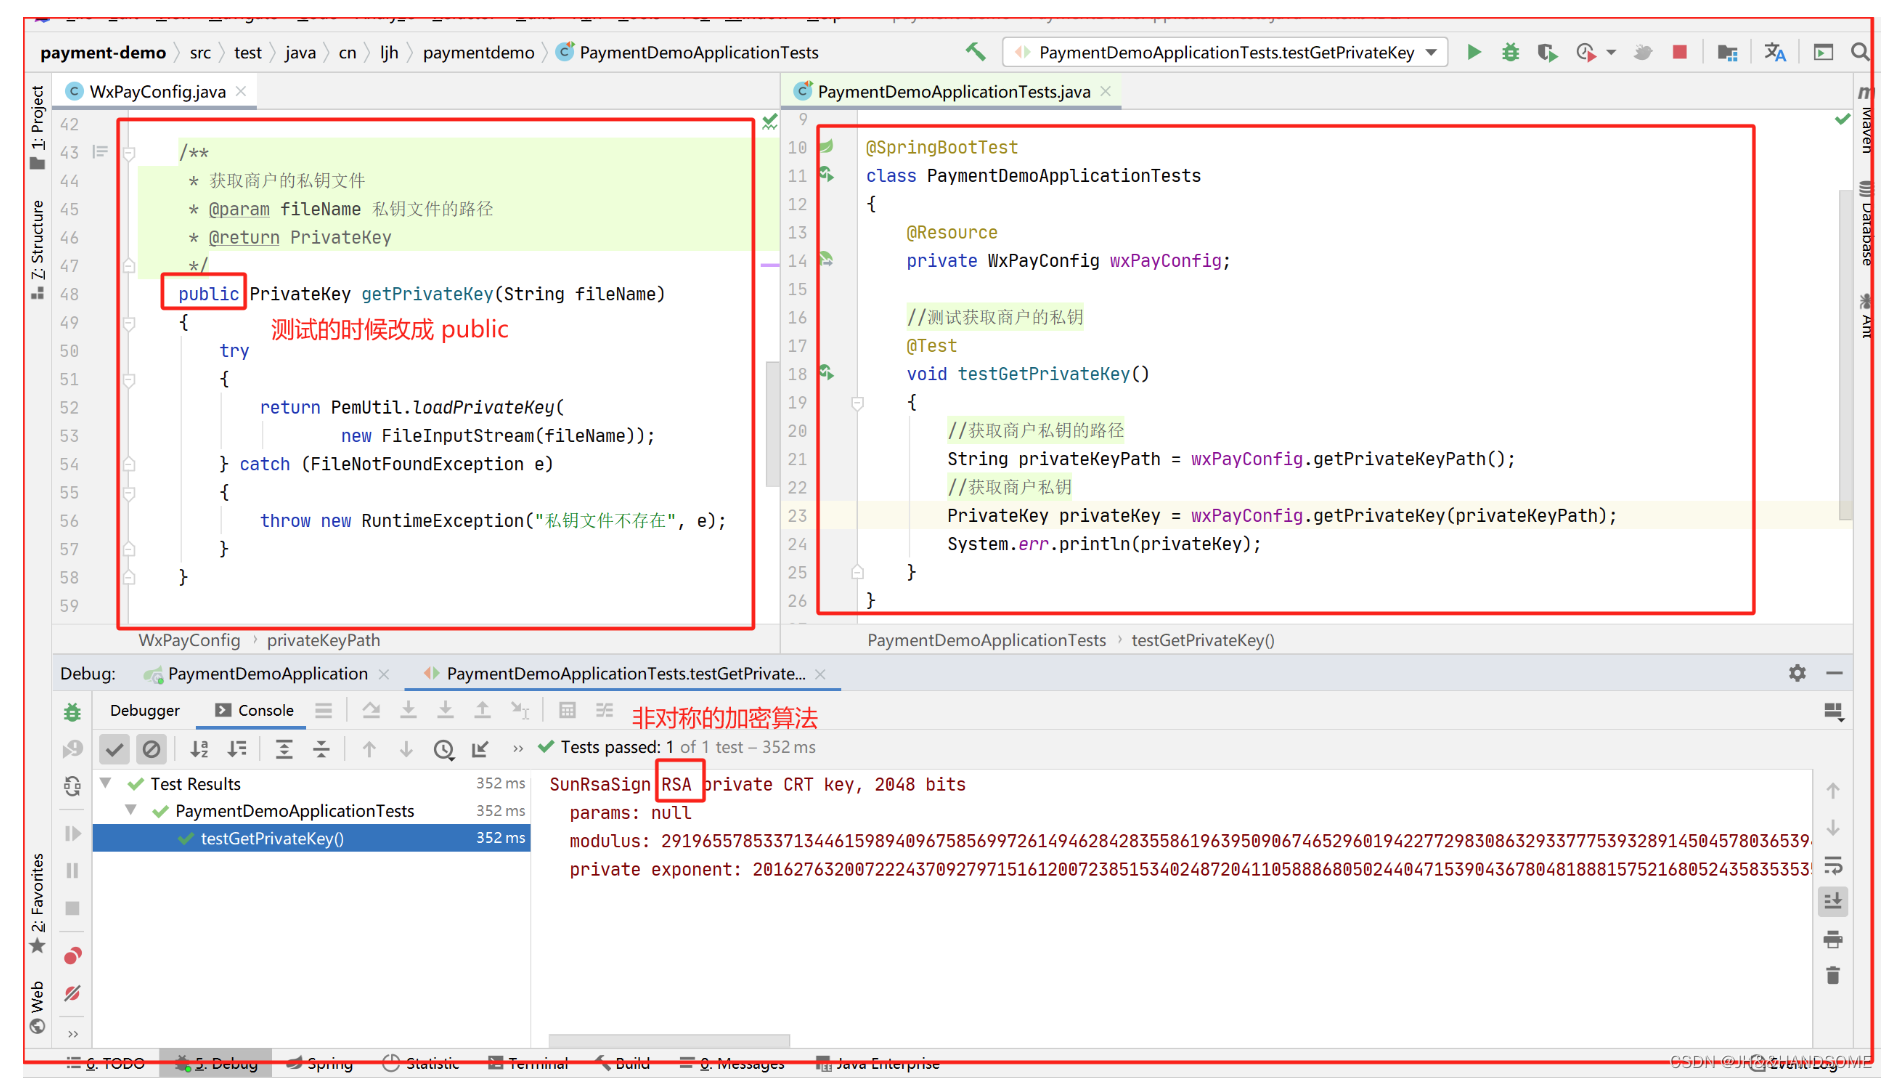The height and width of the screenshot is (1078, 1887).
Task: Minimize the Debug tool window
Action: [x=1834, y=673]
